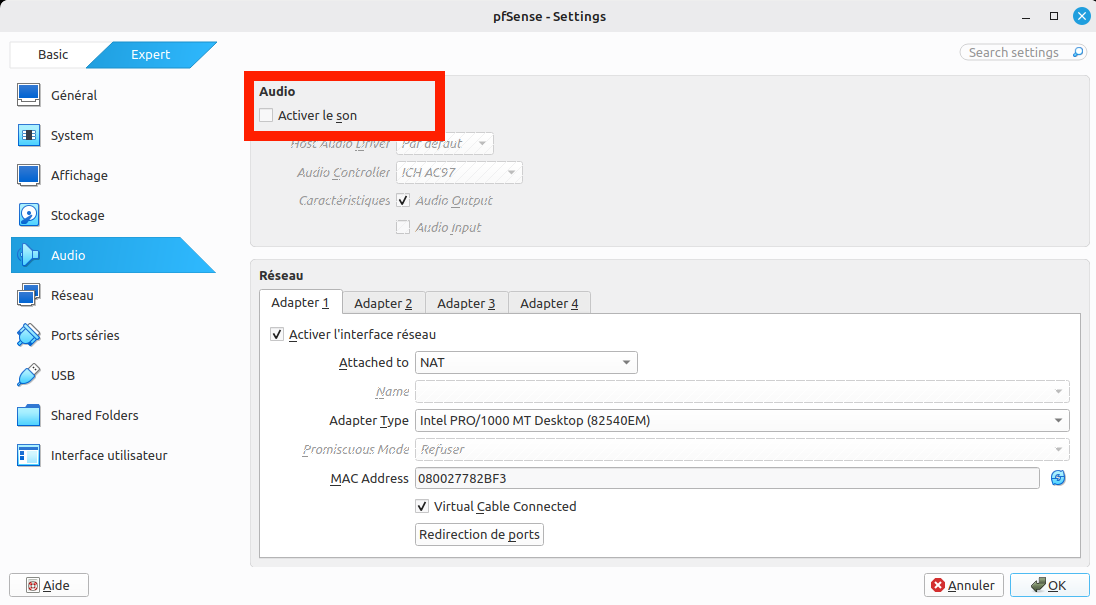This screenshot has width=1096, height=605.
Task: Expand the Promiscuous Mode dropdown
Action: point(742,449)
